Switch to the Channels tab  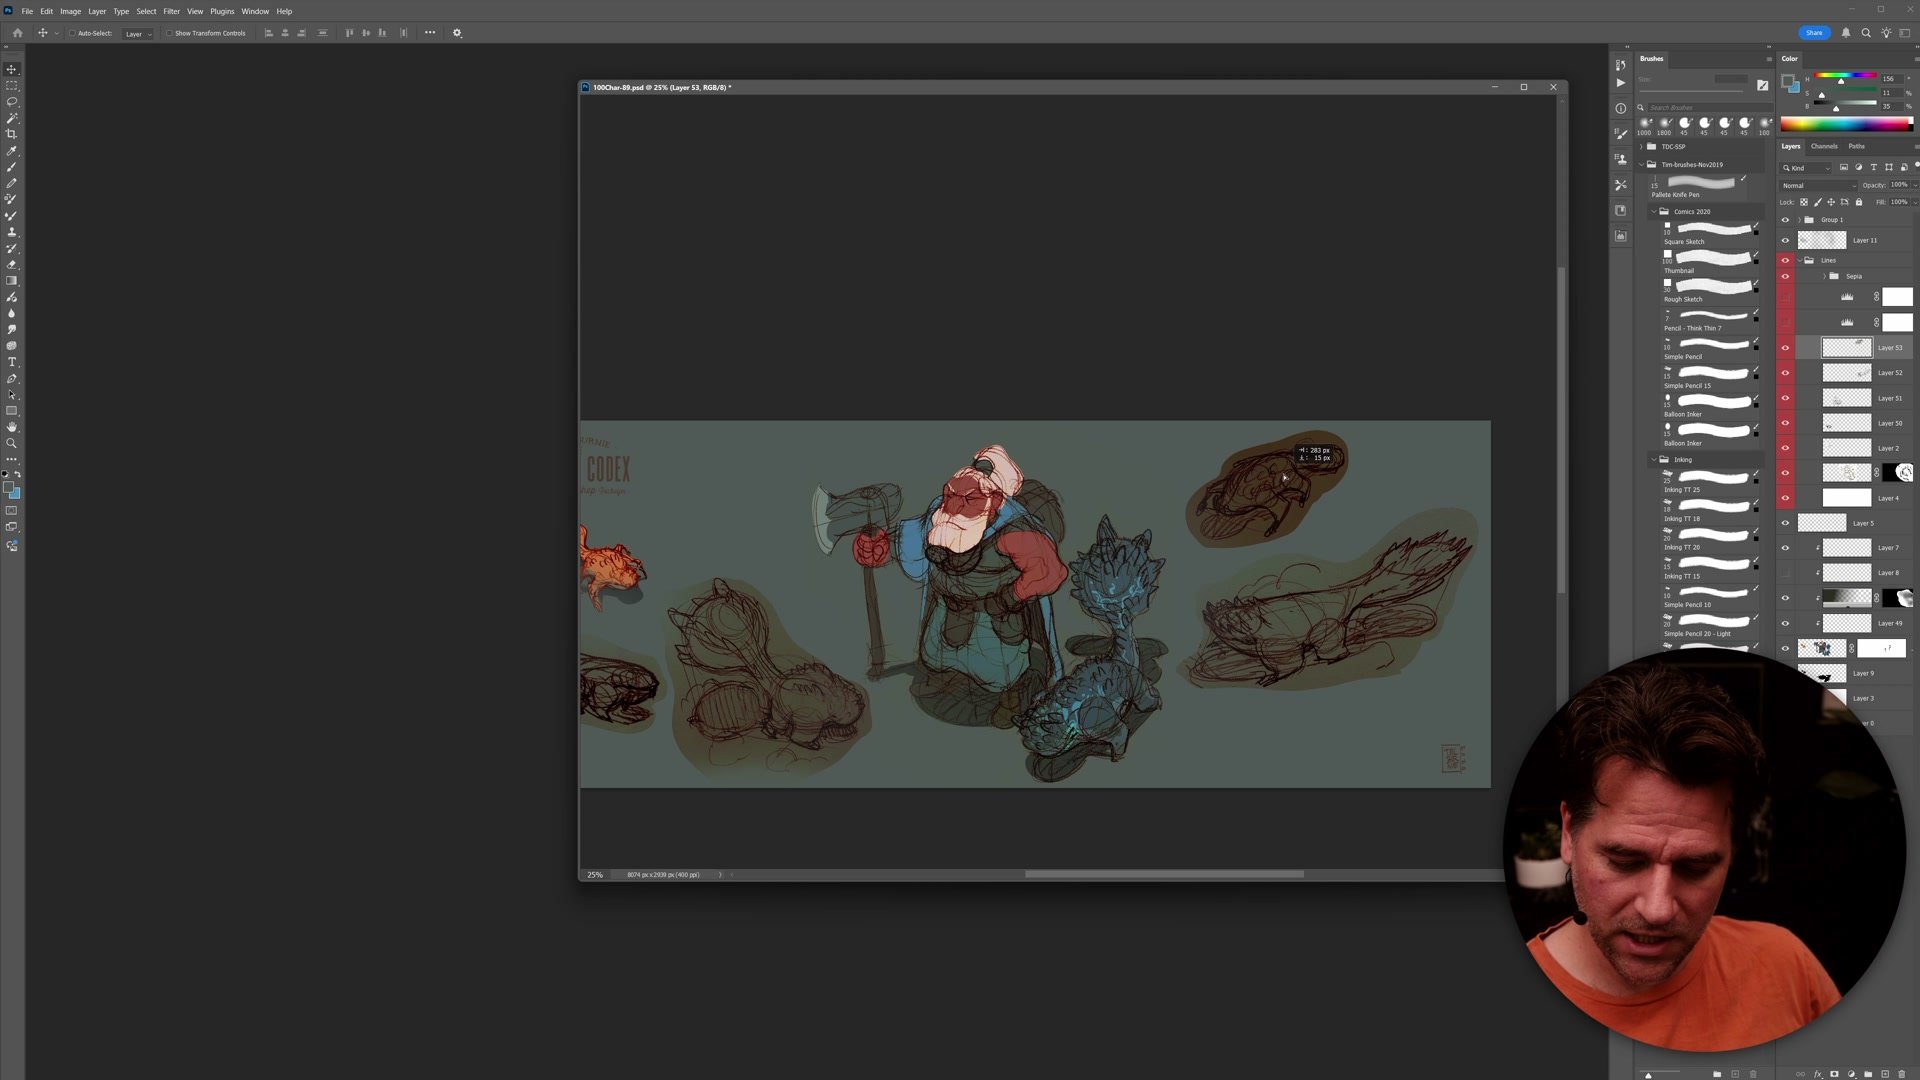coord(1824,146)
